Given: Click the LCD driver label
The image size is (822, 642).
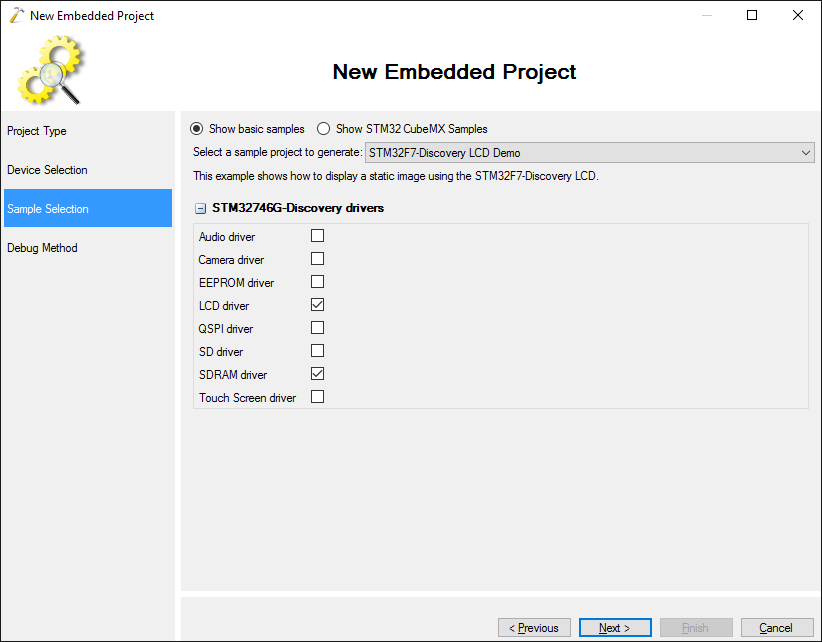Looking at the screenshot, I should point(224,306).
